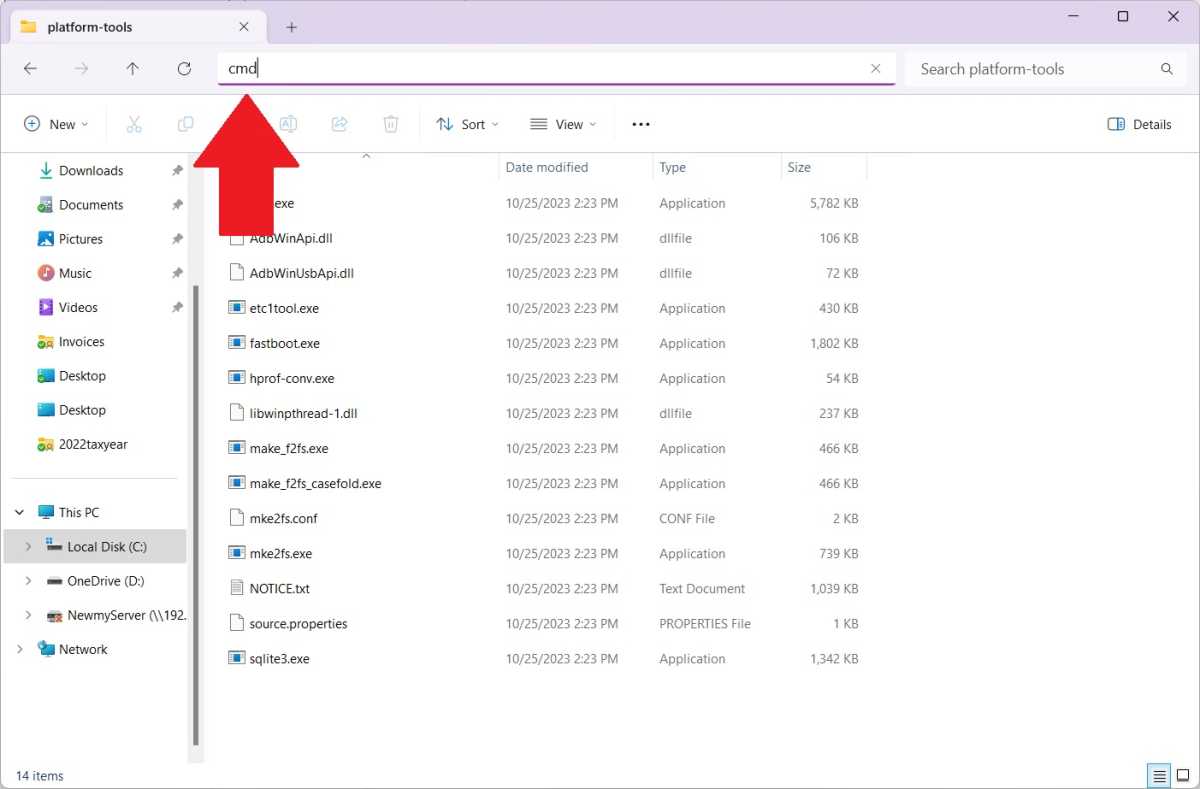This screenshot has height=789, width=1200.
Task: Select Network in navigation pane
Action: click(83, 649)
